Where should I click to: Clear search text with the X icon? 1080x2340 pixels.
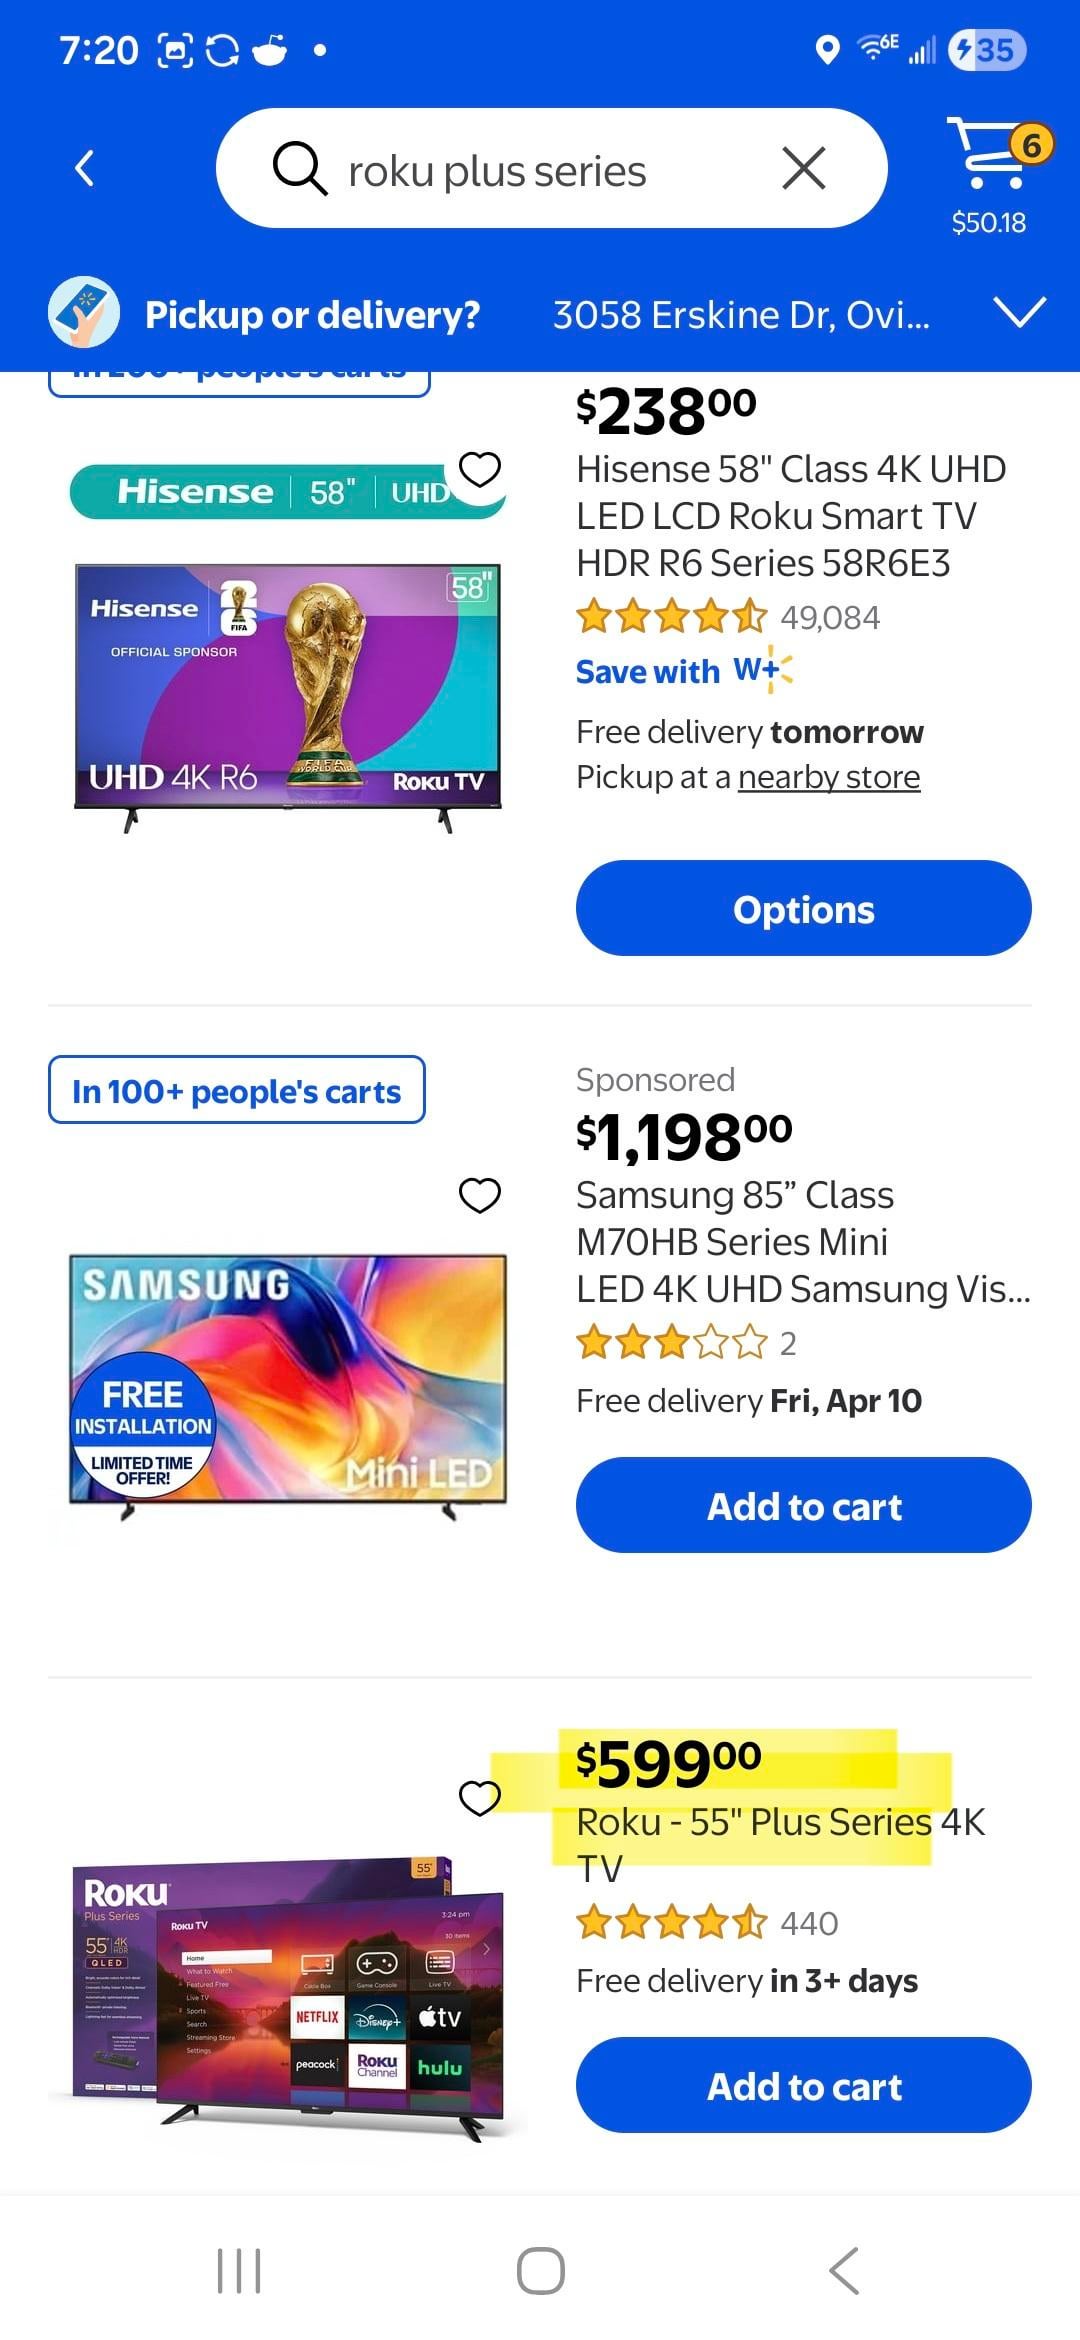coord(804,168)
